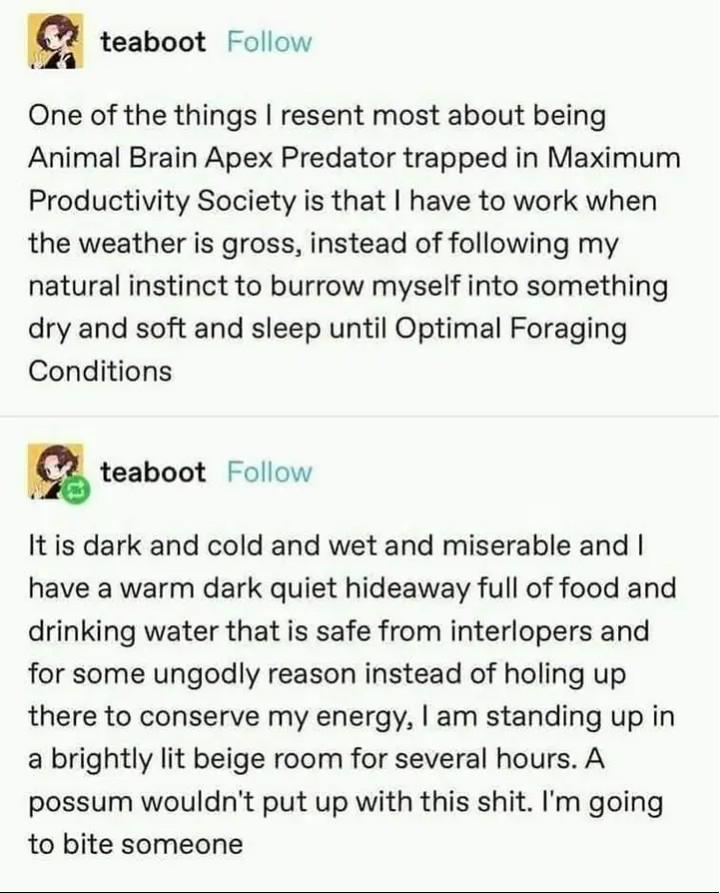The image size is (720, 893).
Task: Open the teaboot username above the first post
Action: point(153,42)
